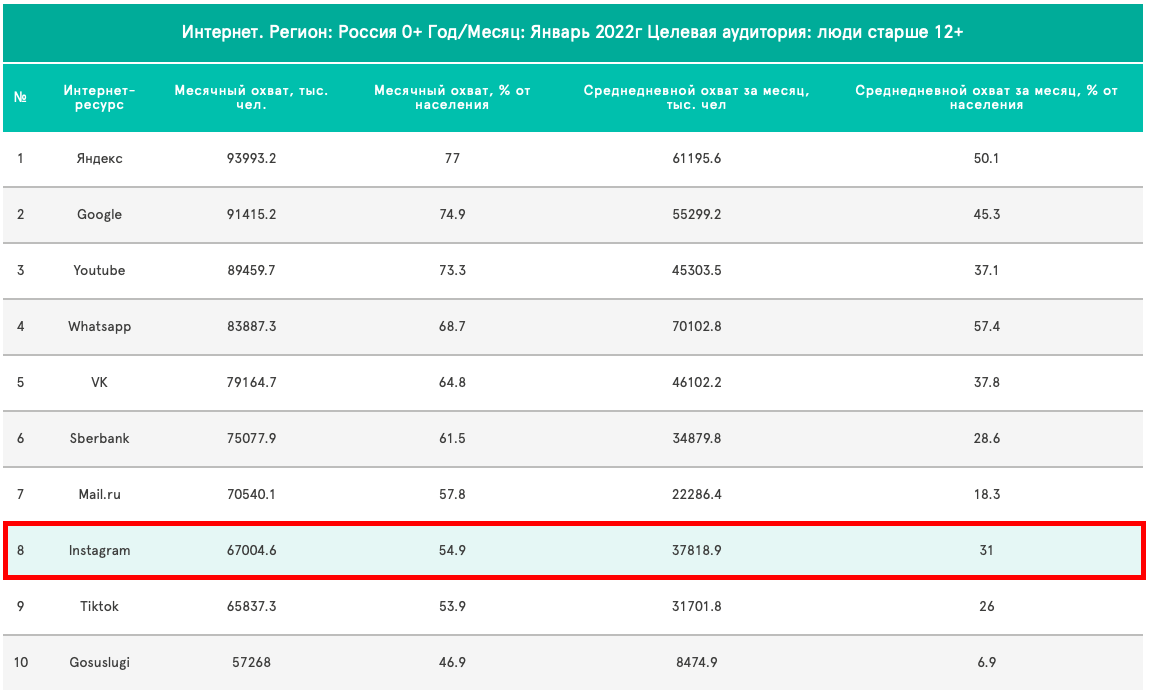
Task: Click Youtube daily percent 37.1
Action: (x=987, y=270)
